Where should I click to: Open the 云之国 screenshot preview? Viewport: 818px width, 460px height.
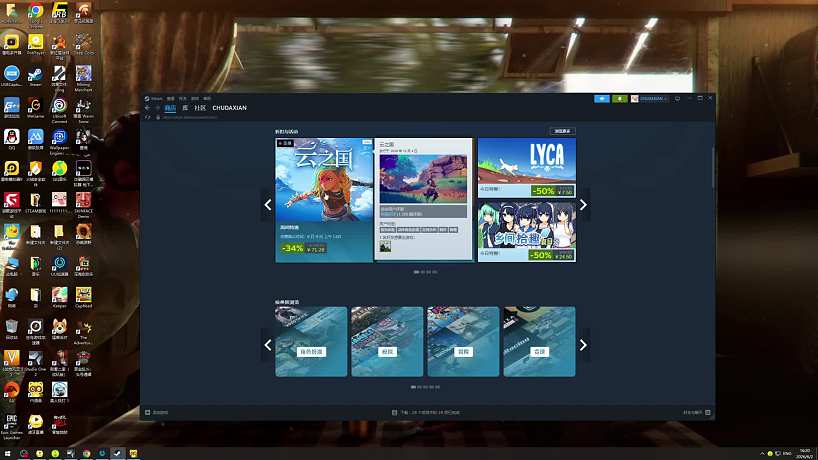[423, 179]
